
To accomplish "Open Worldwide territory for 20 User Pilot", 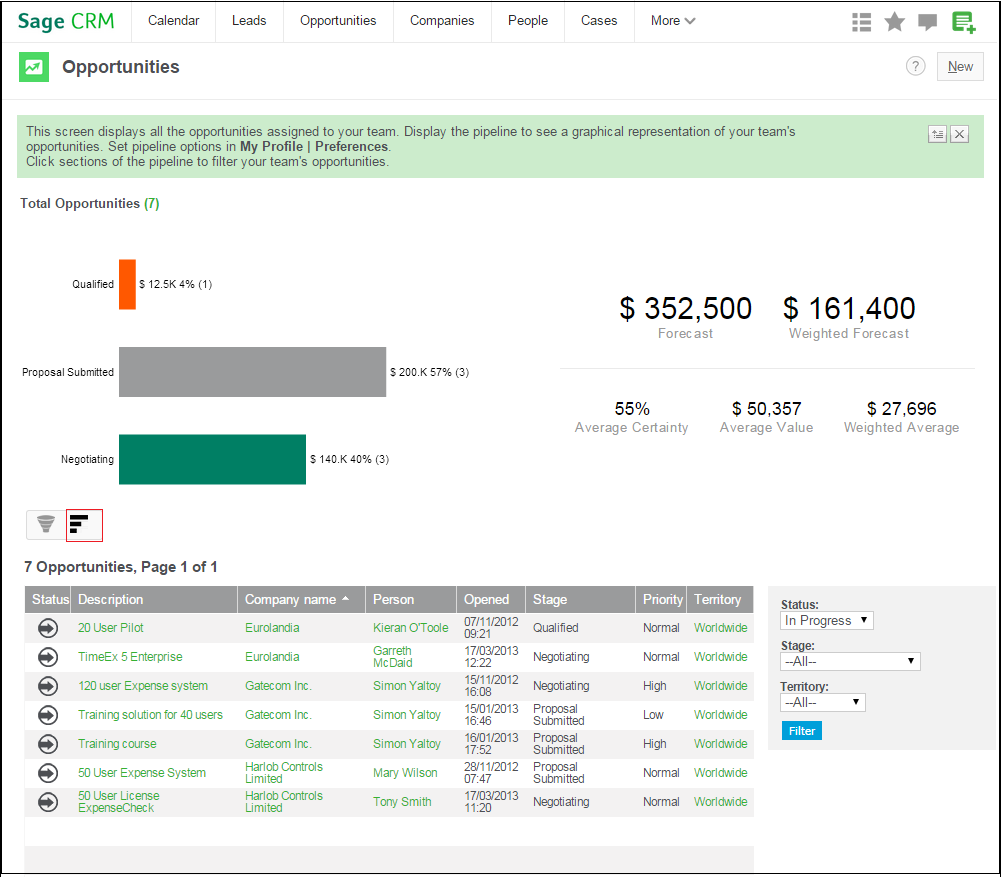I will coord(720,628).
